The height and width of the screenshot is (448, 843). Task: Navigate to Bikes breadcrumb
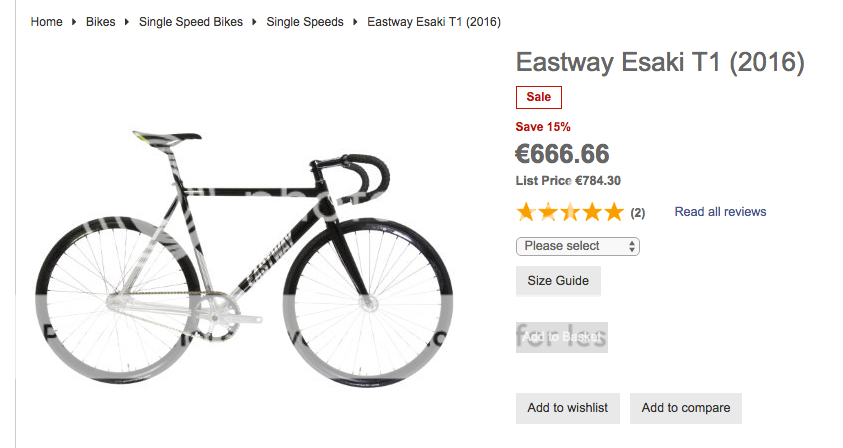100,22
